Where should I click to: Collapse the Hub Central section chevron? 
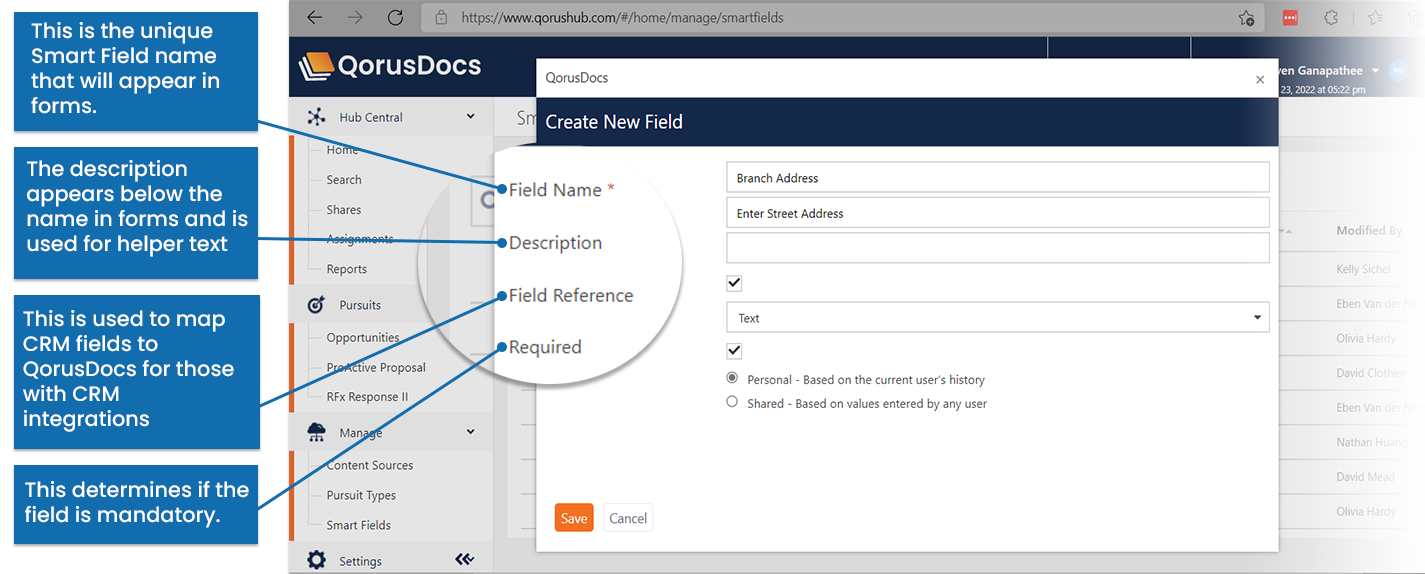pos(470,117)
